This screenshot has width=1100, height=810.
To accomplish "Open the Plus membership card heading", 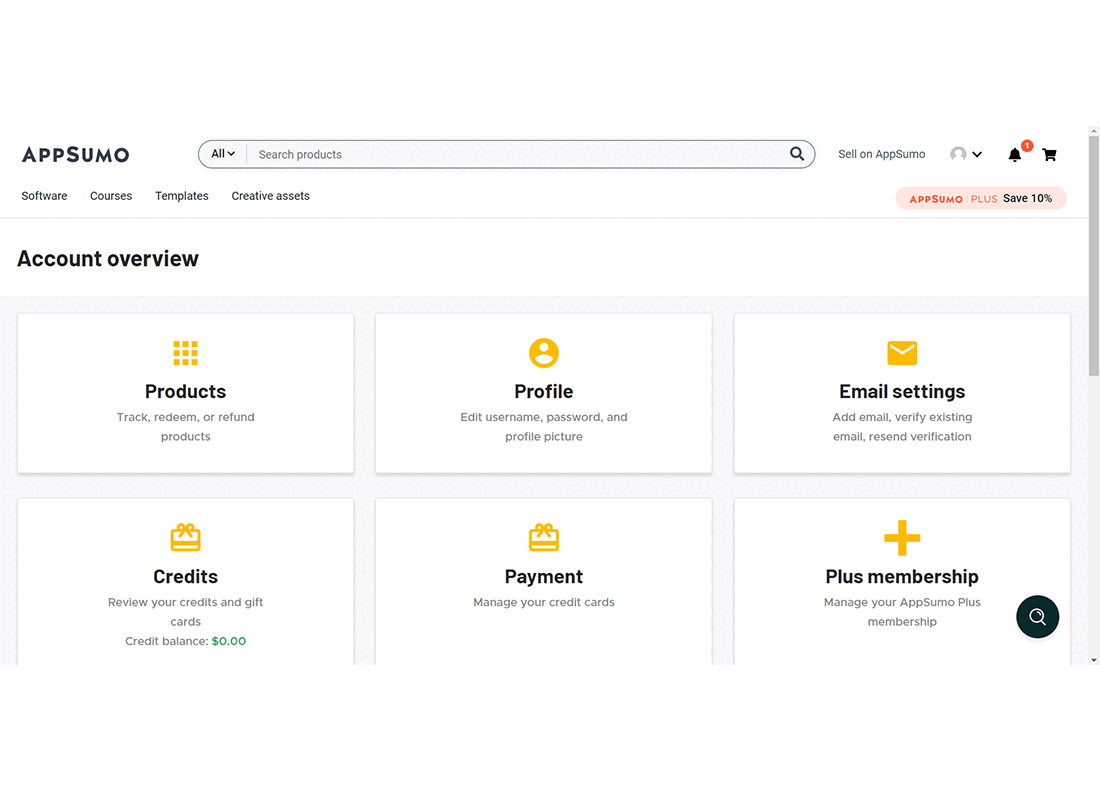I will pyautogui.click(x=902, y=576).
